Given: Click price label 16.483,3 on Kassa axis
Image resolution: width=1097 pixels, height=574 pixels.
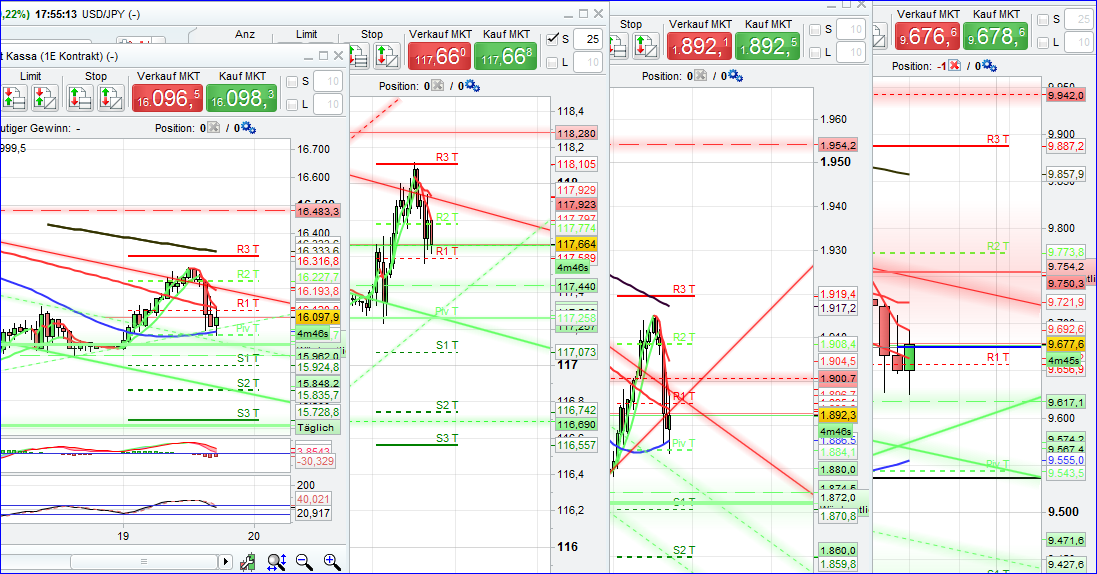Looking at the screenshot, I should pyautogui.click(x=318, y=211).
